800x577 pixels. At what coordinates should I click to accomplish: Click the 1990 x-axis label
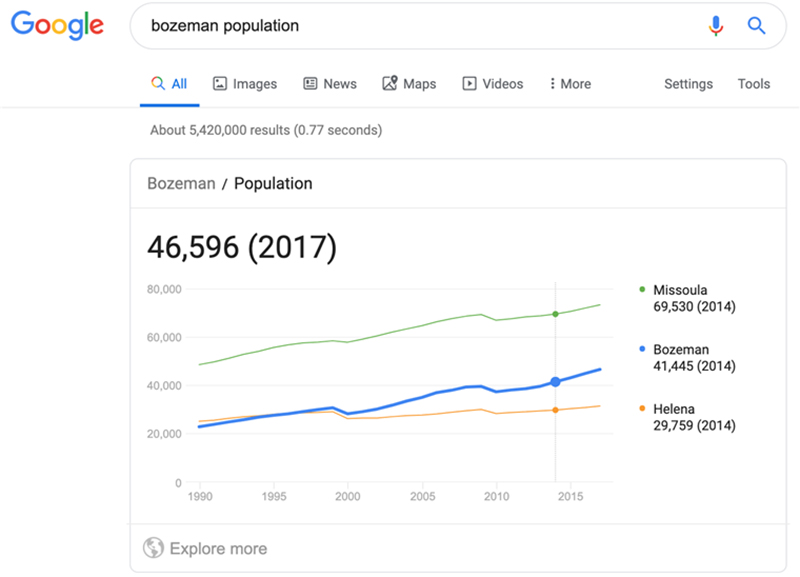pyautogui.click(x=200, y=496)
